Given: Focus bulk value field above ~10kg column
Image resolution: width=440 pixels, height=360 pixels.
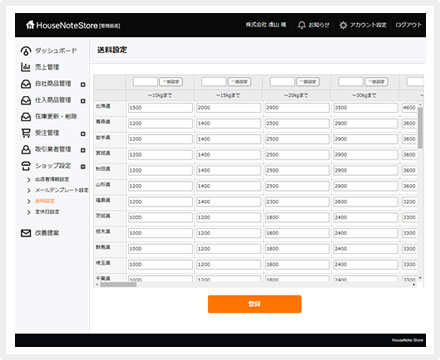Looking at the screenshot, I should [145, 82].
